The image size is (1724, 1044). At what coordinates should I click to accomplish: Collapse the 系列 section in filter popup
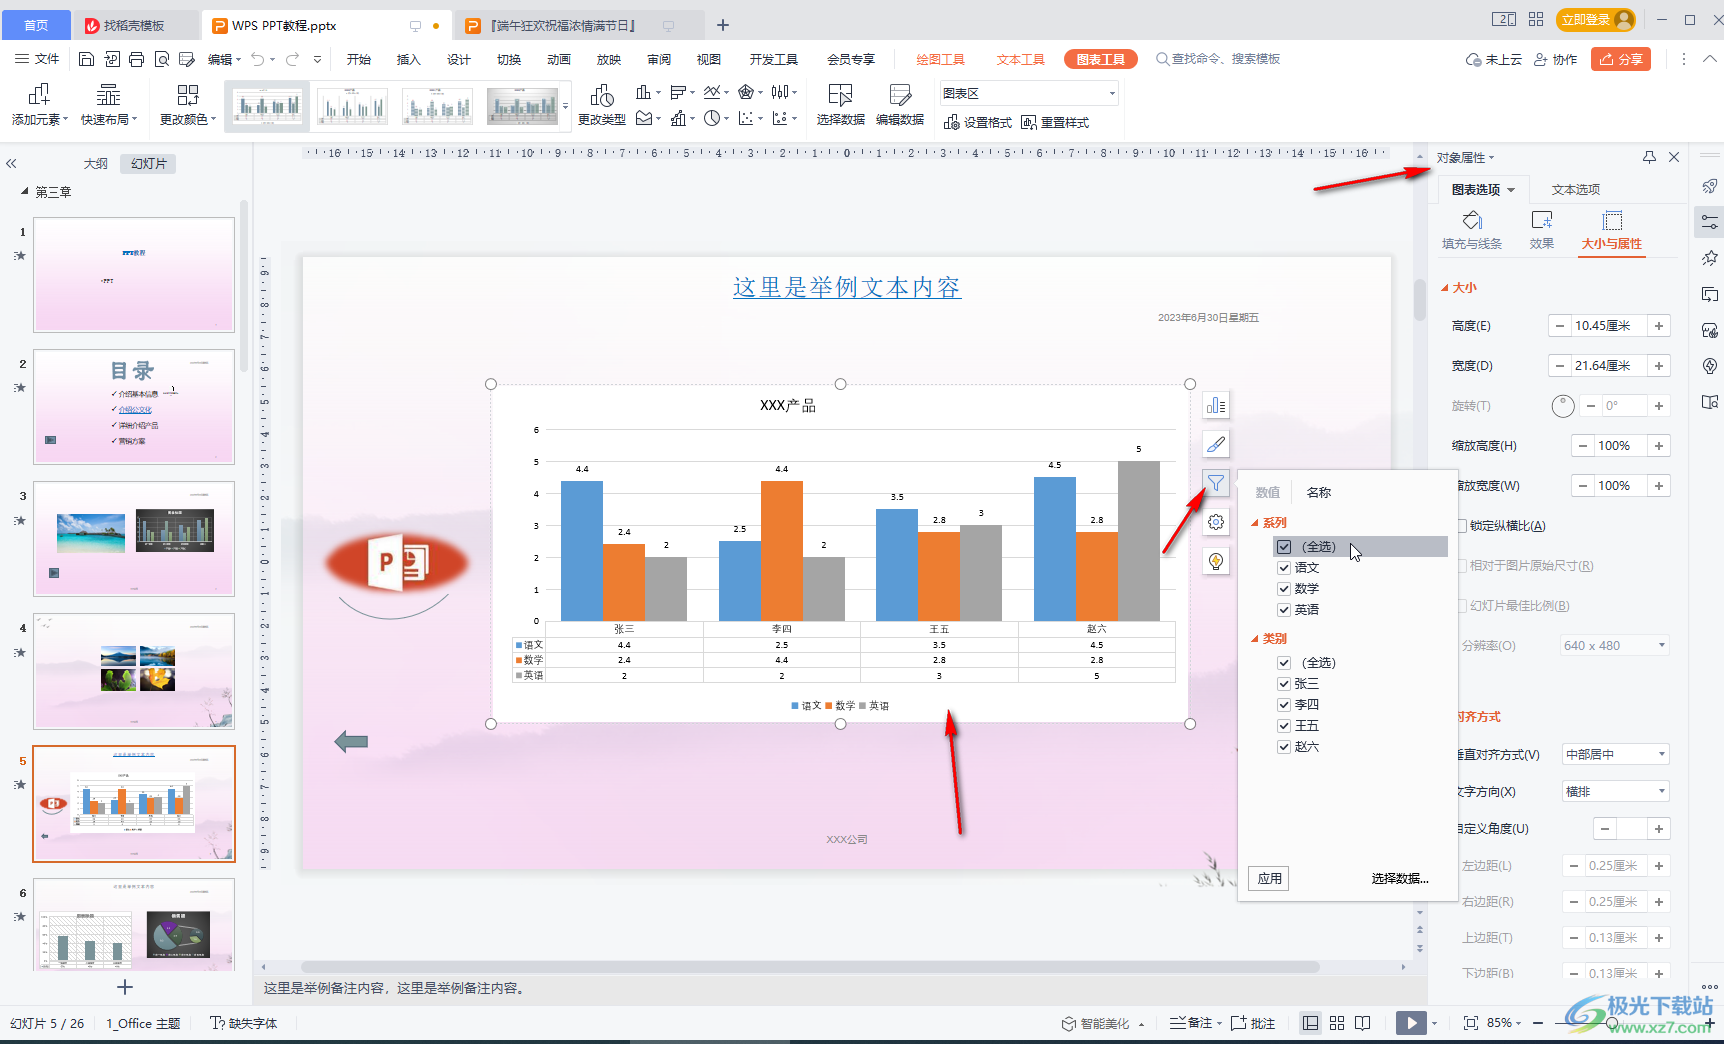click(x=1255, y=523)
